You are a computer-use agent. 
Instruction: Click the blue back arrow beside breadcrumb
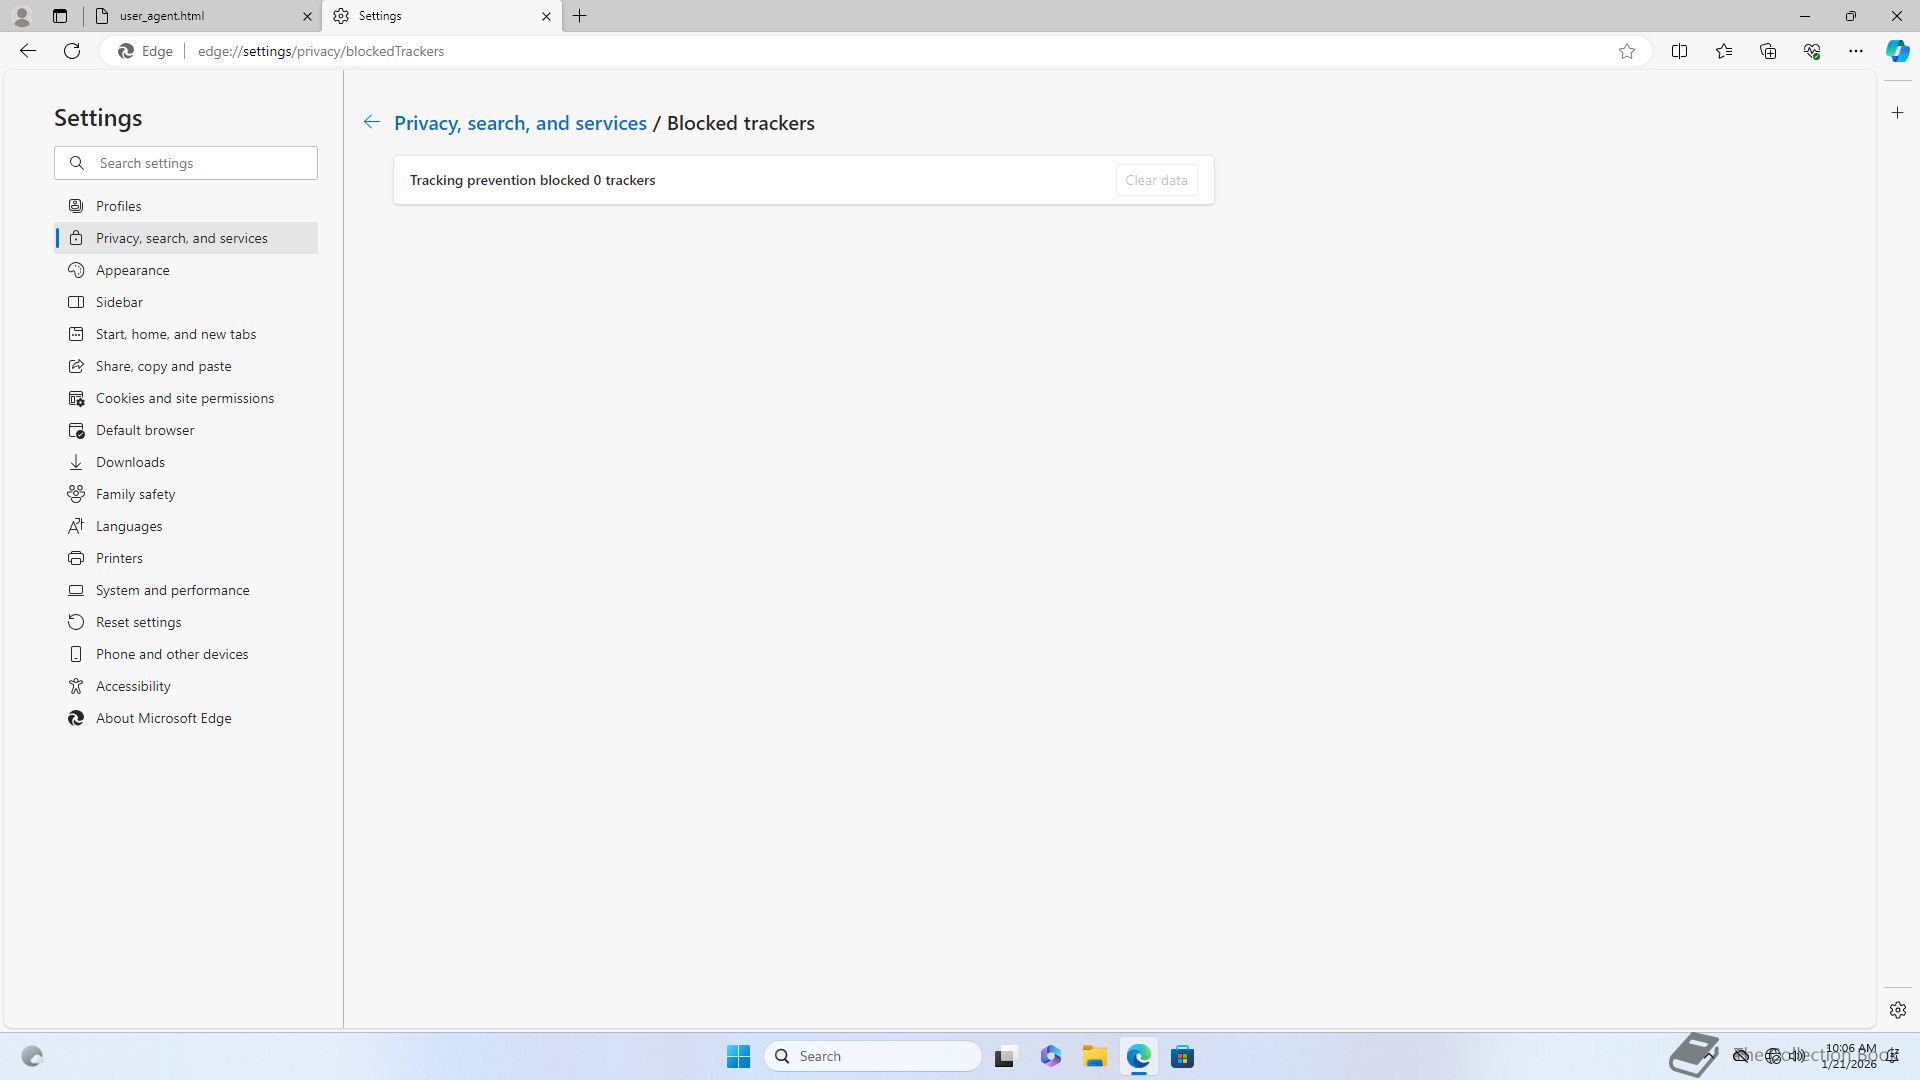pos(371,122)
